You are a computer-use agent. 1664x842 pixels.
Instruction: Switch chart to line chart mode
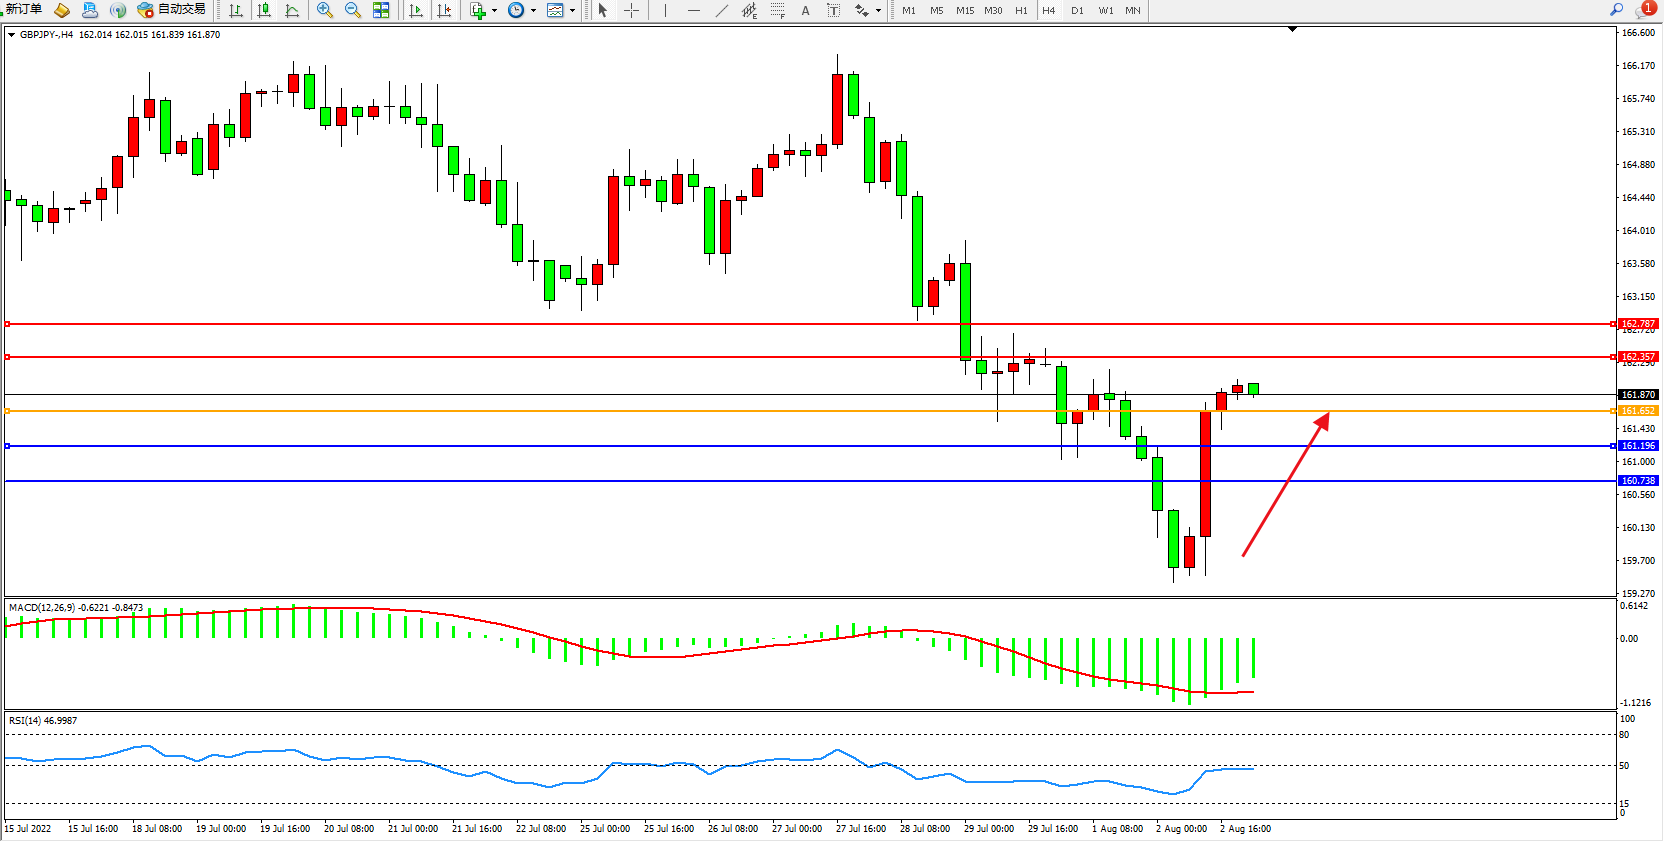click(x=292, y=10)
